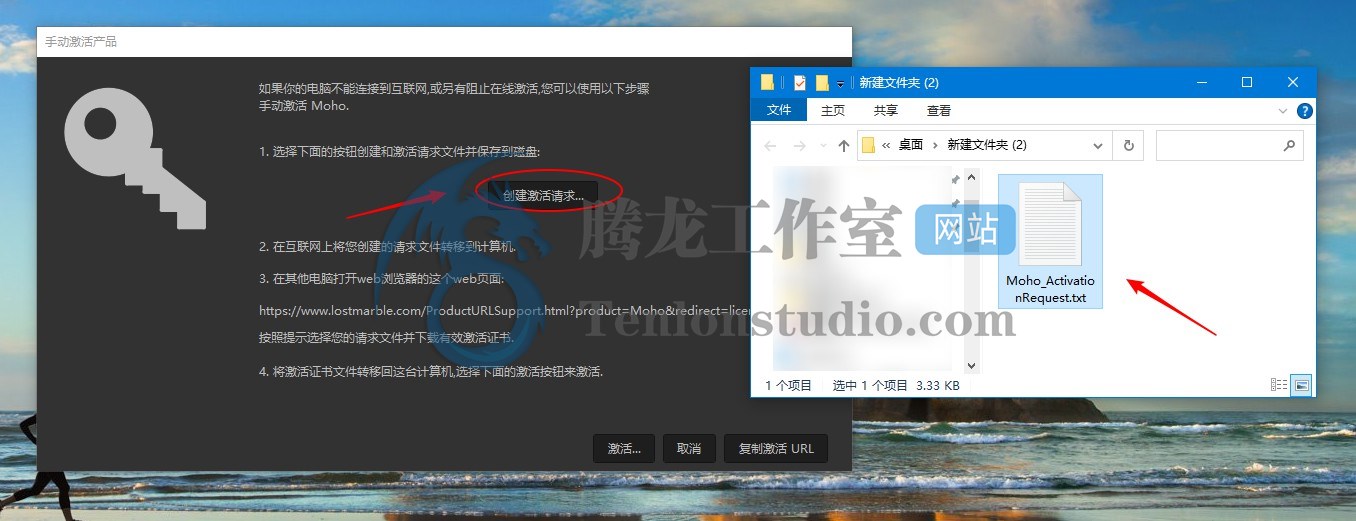Switch to large icons view
Viewport: 1356px width, 521px height.
(1301, 385)
